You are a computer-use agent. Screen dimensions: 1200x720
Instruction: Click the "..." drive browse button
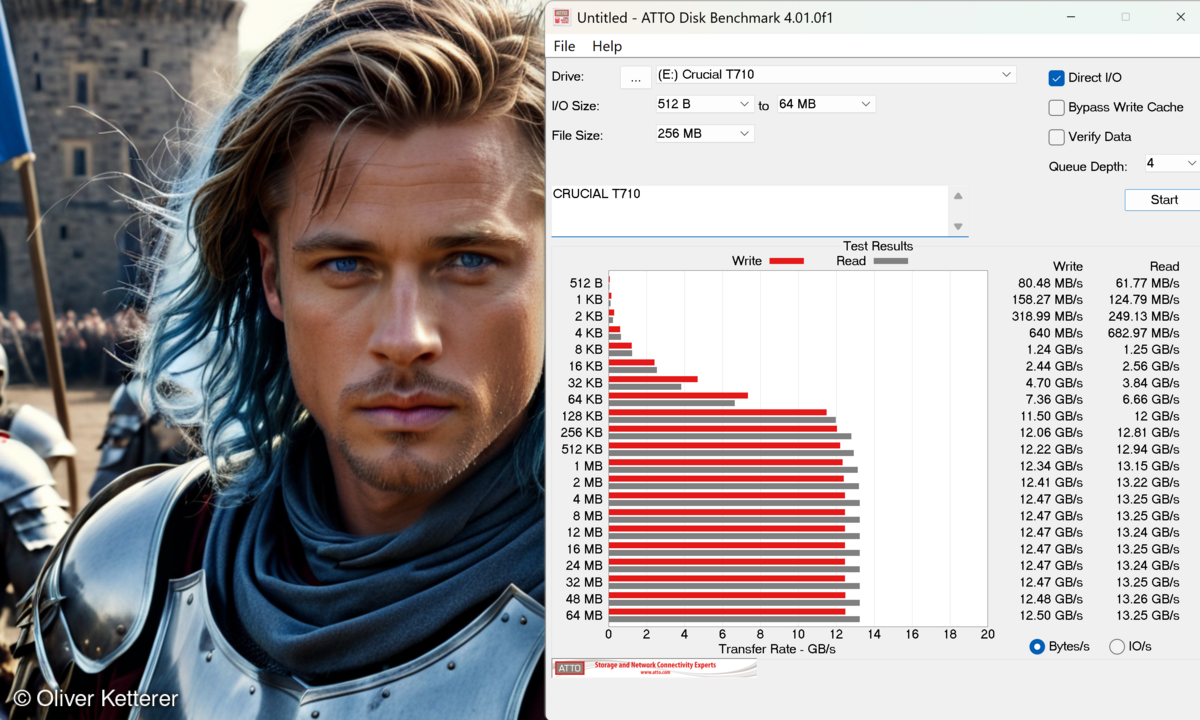pyautogui.click(x=635, y=77)
